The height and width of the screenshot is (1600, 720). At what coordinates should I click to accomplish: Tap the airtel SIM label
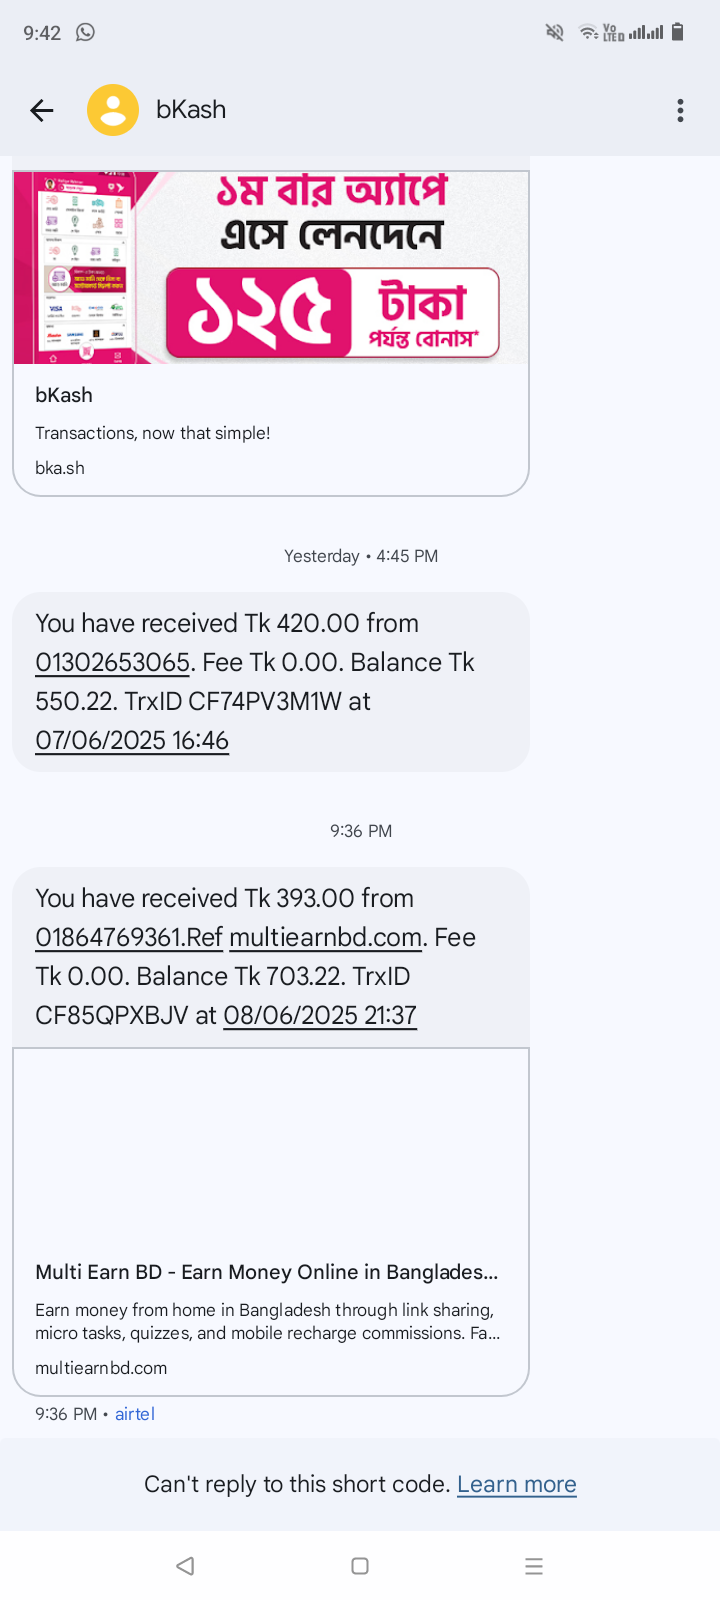[135, 1414]
